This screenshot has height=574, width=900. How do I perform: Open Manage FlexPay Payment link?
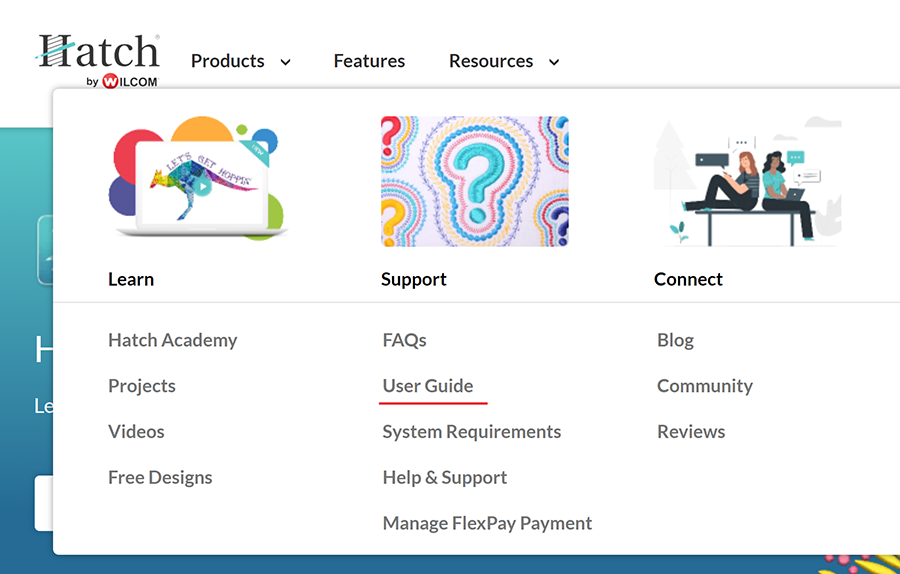[487, 523]
